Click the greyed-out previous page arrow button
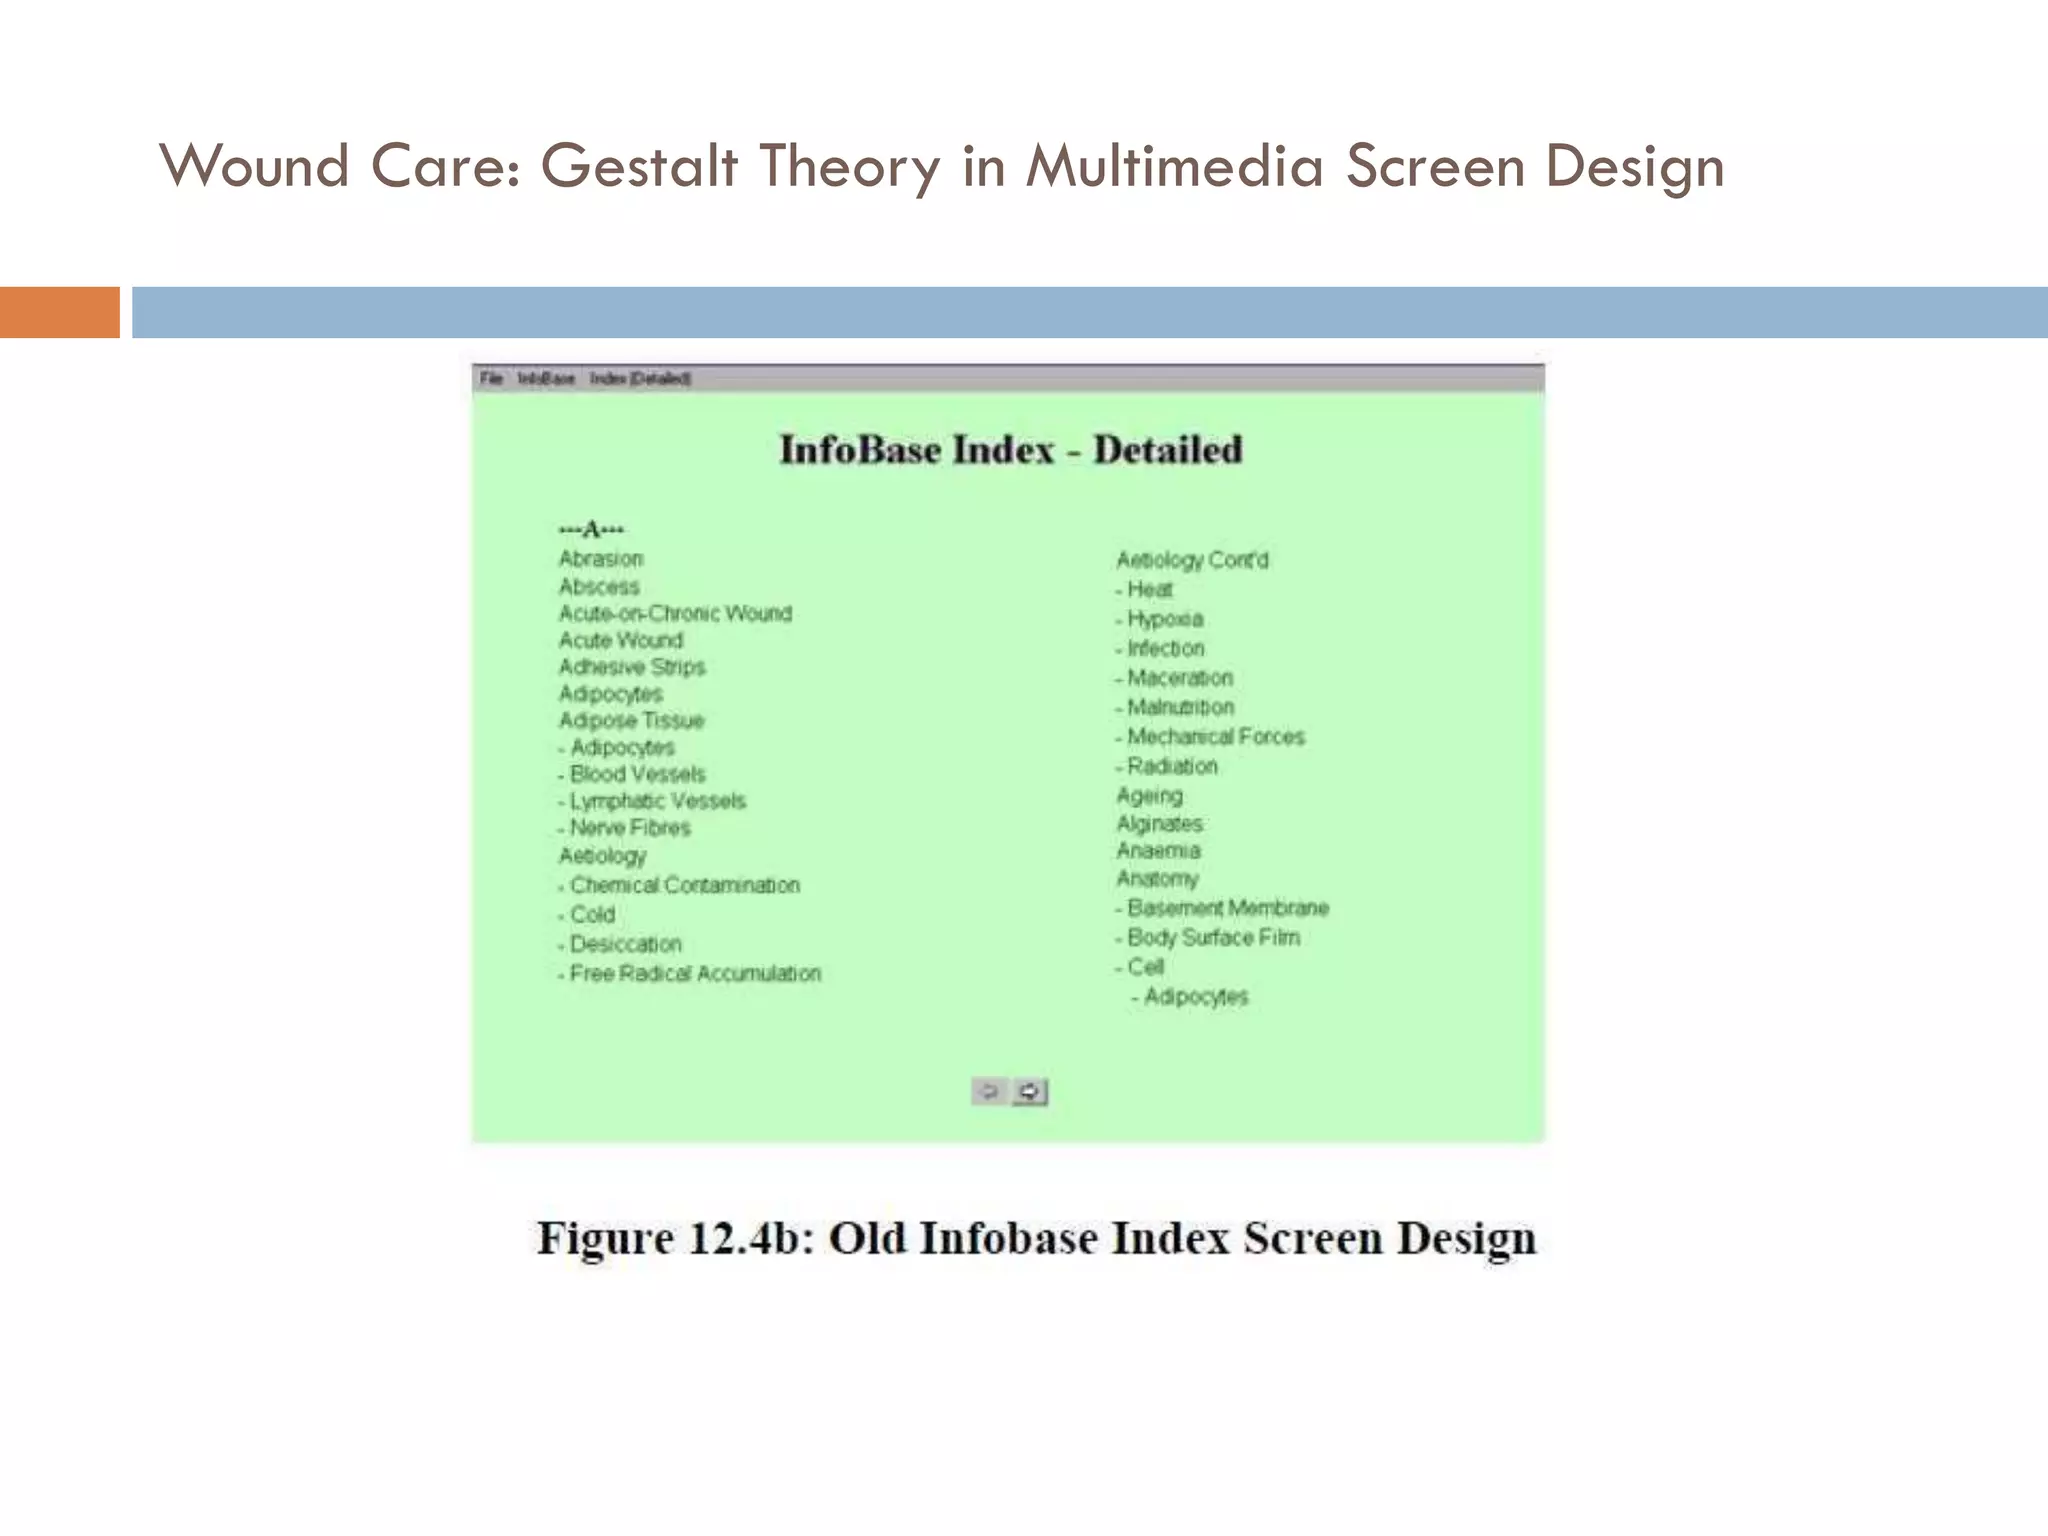The image size is (2048, 1536). click(988, 1091)
